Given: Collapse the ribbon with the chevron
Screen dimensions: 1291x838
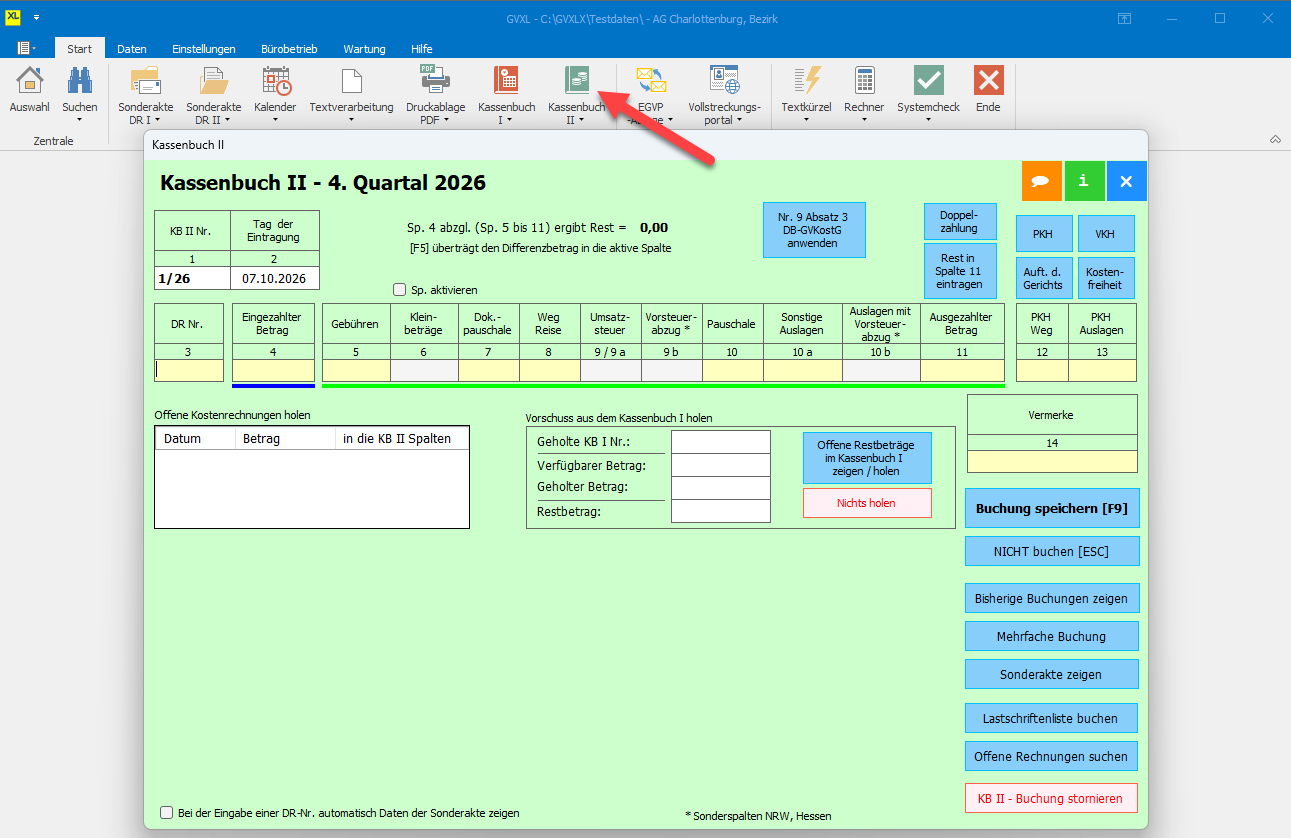Looking at the screenshot, I should click(x=1275, y=139).
